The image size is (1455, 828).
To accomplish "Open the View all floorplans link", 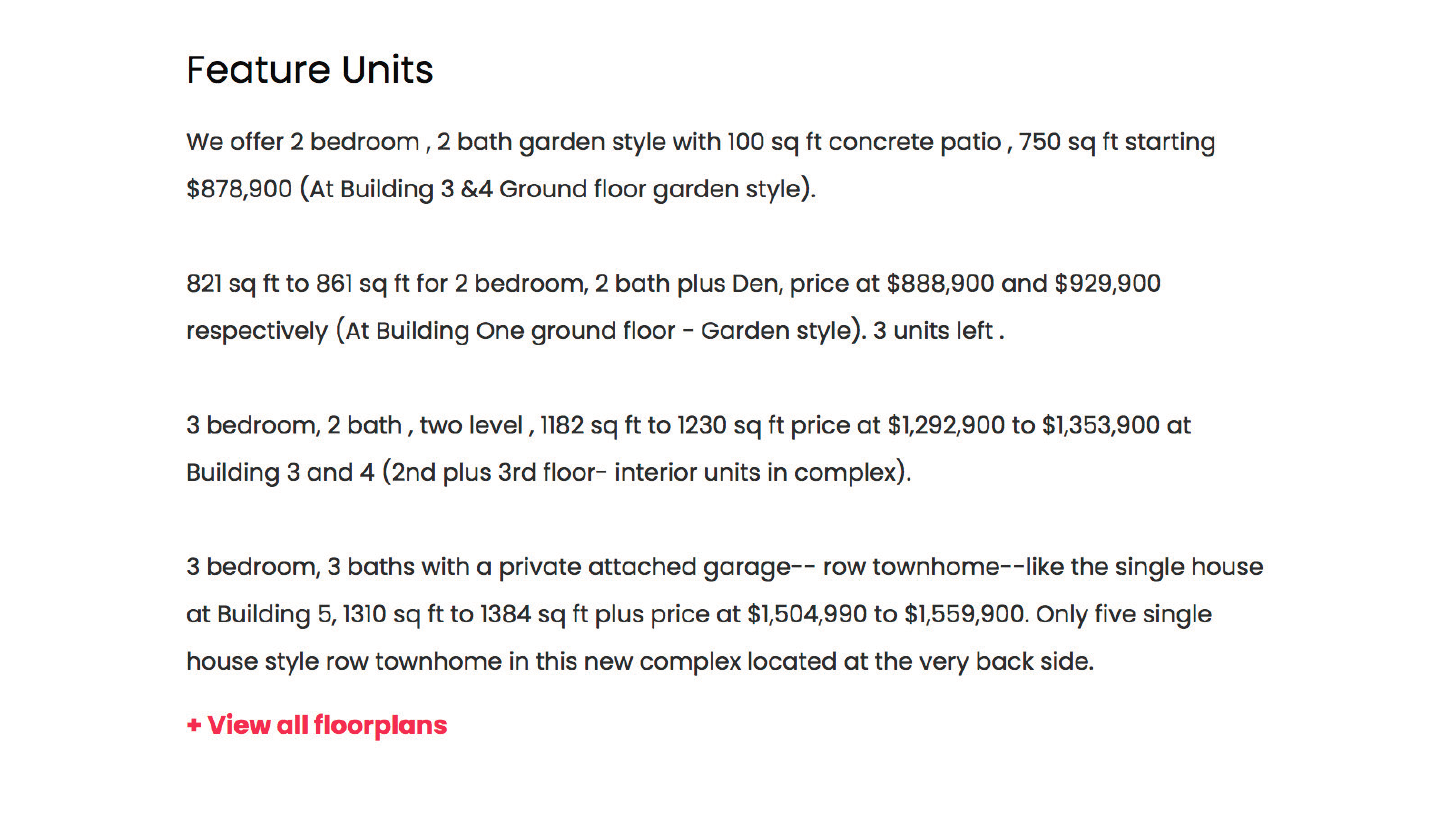I will click(316, 725).
